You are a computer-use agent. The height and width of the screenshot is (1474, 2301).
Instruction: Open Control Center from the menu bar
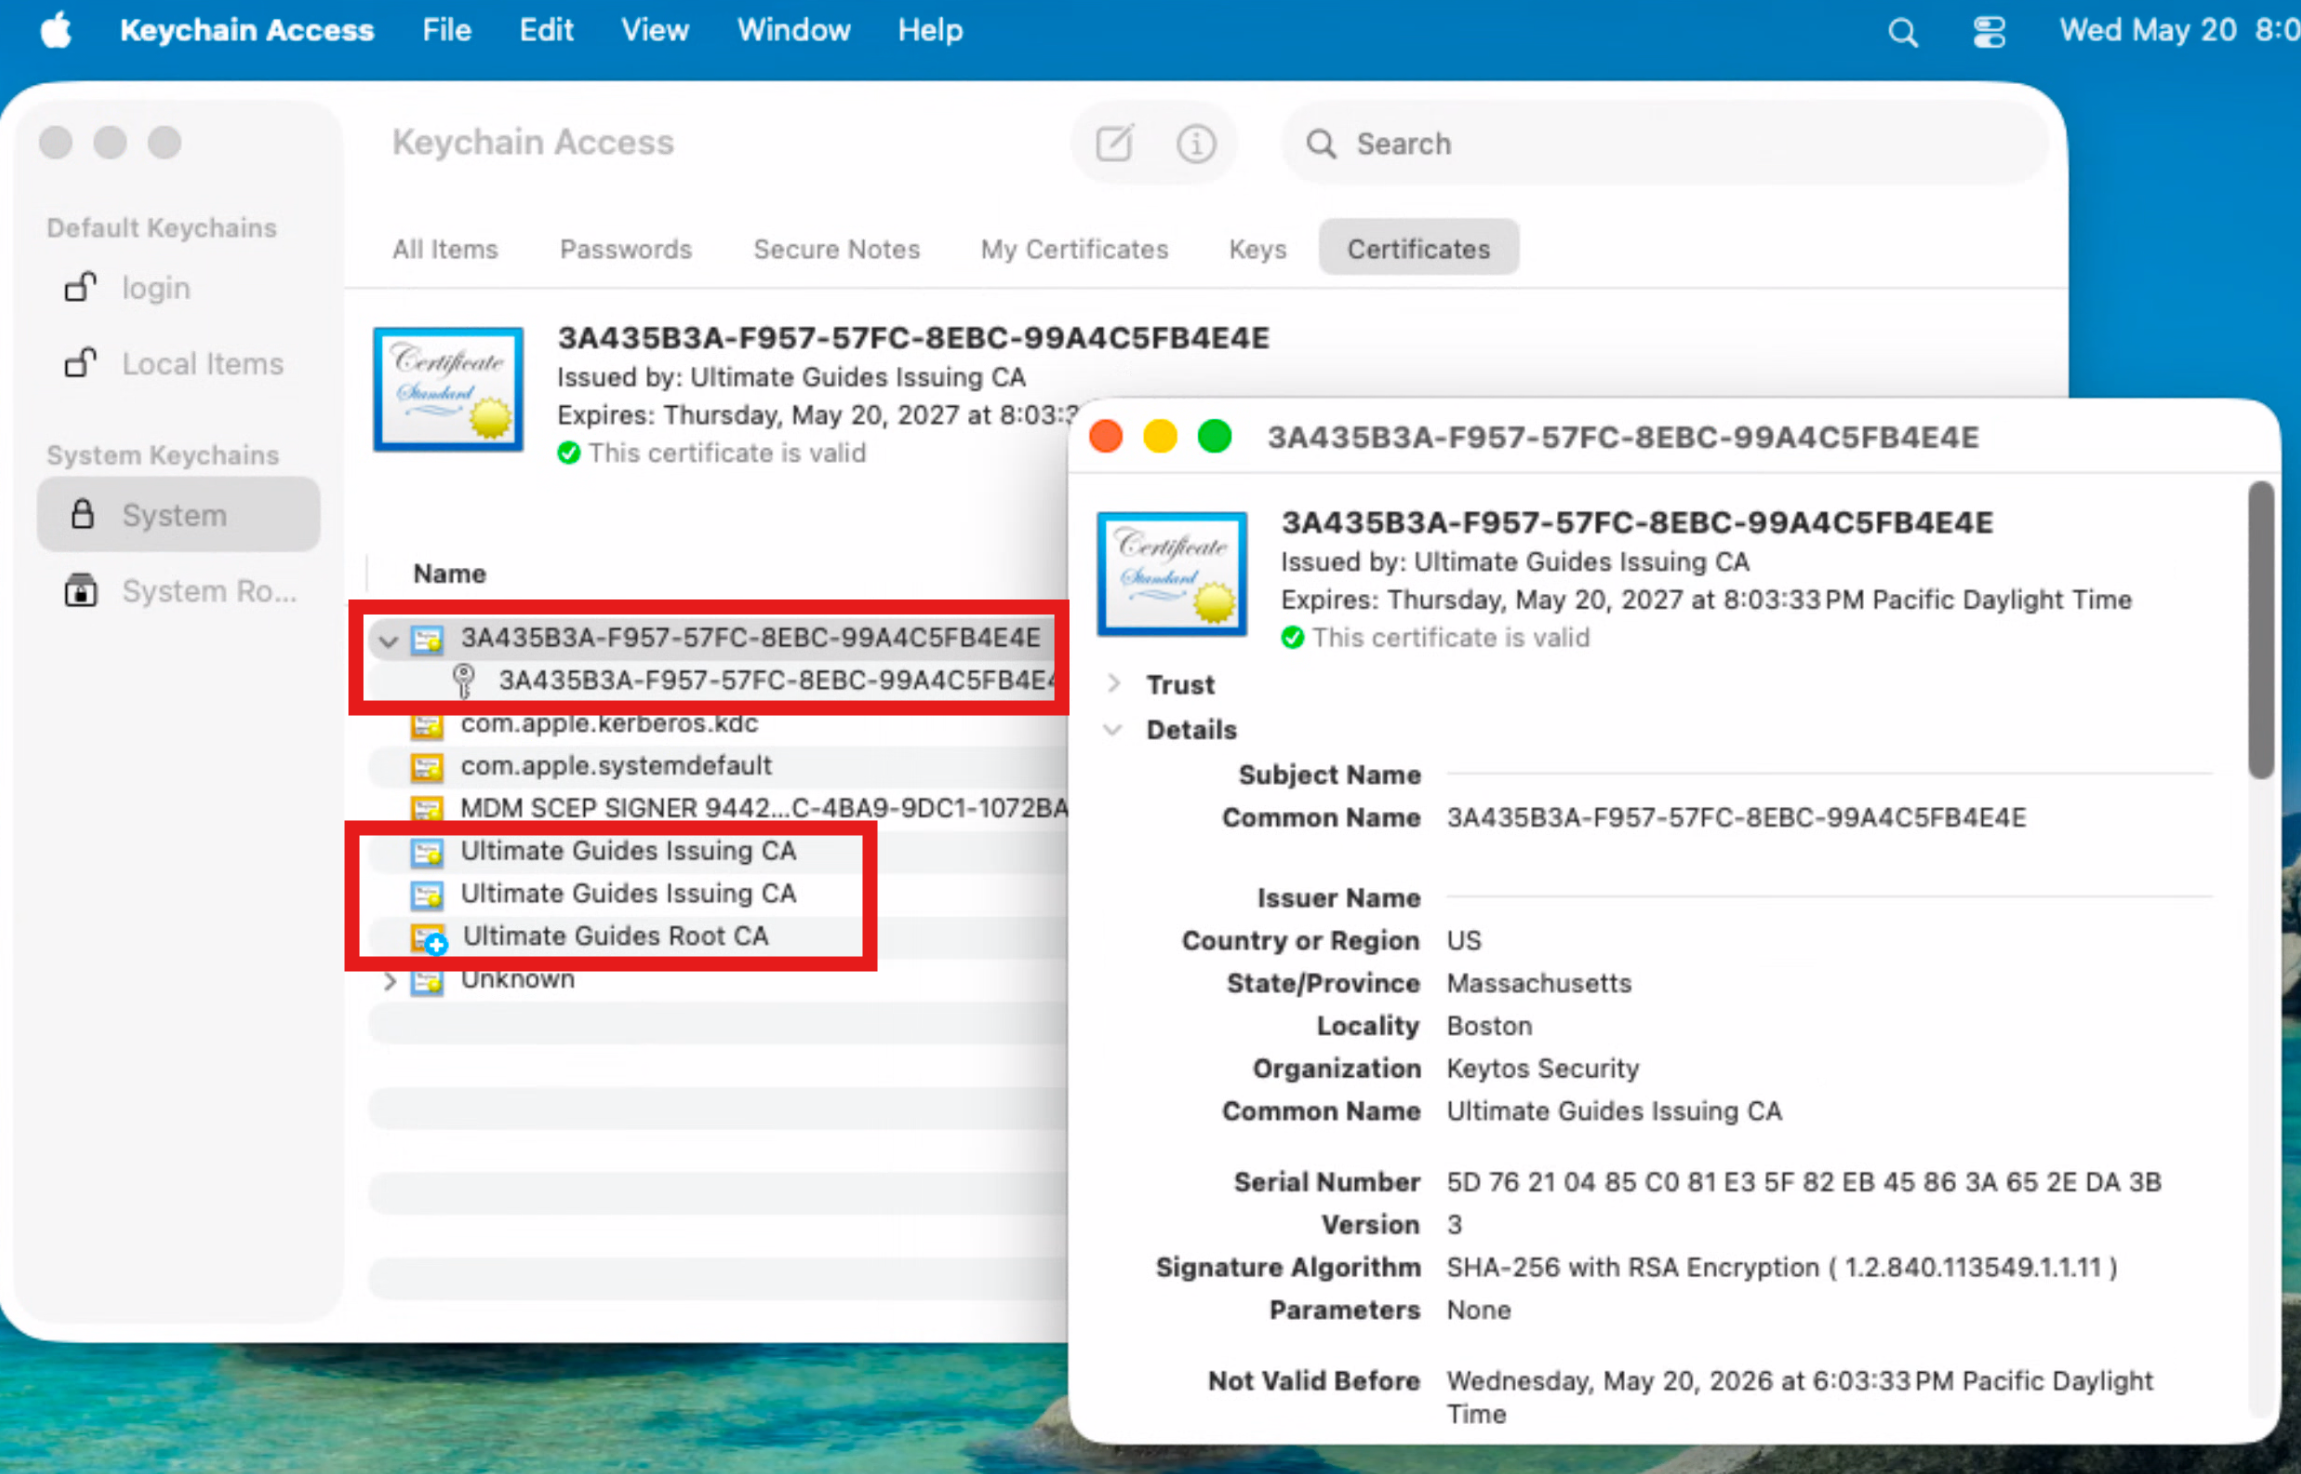pos(1988,32)
